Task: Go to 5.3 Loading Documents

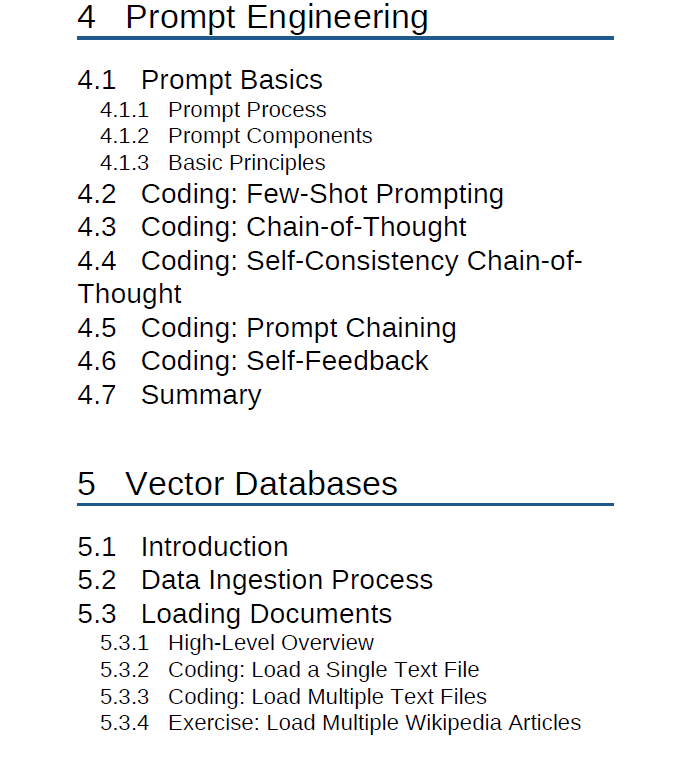Action: pyautogui.click(x=235, y=614)
